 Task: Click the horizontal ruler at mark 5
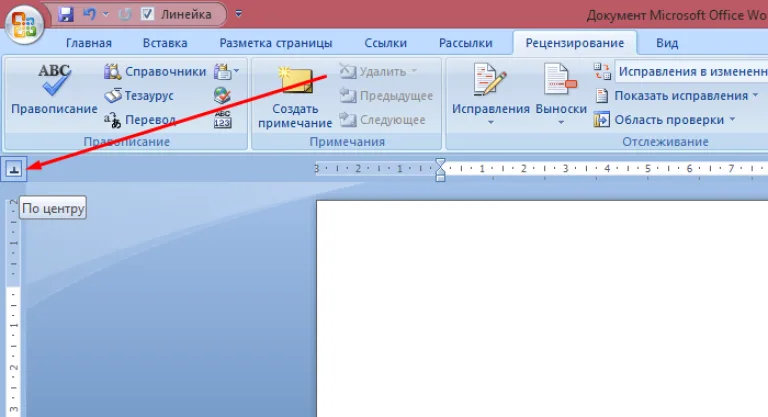click(x=648, y=169)
